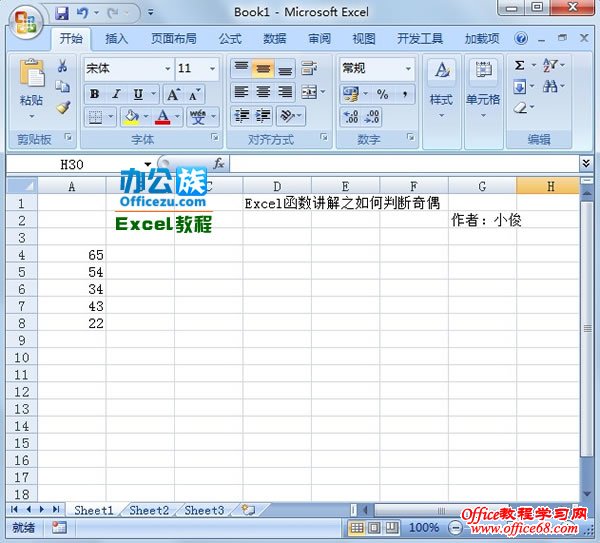Viewport: 600px width, 543px height.
Task: Open the Sheet3 worksheet tab
Action: coord(204,510)
